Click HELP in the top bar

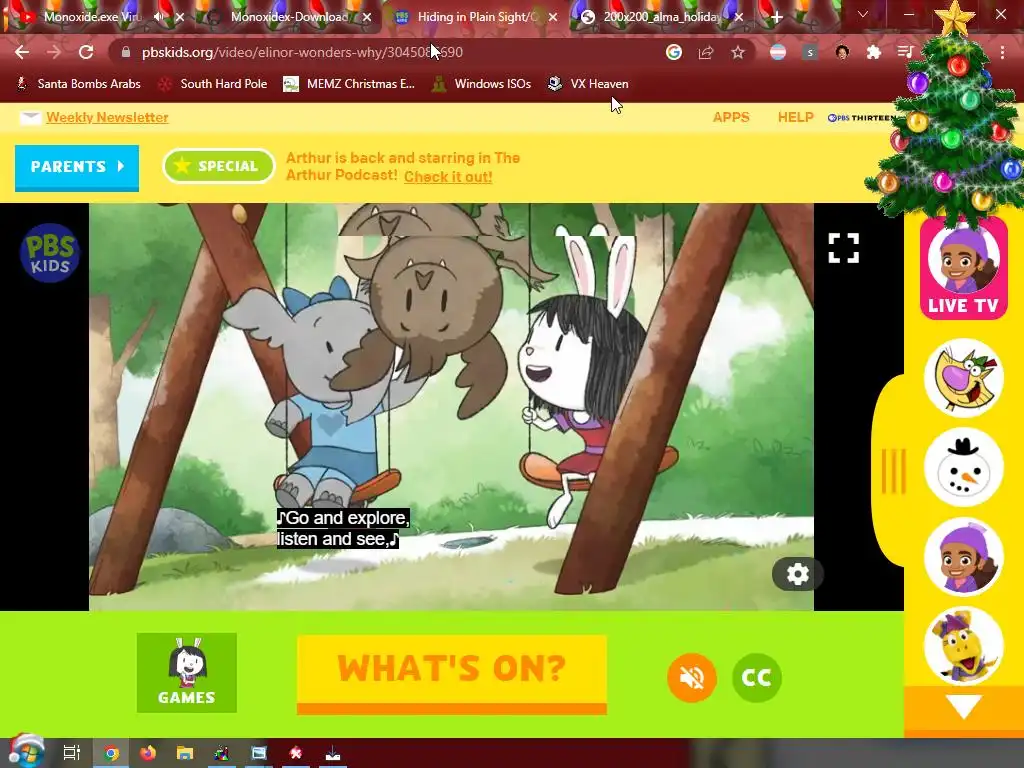[x=795, y=118]
